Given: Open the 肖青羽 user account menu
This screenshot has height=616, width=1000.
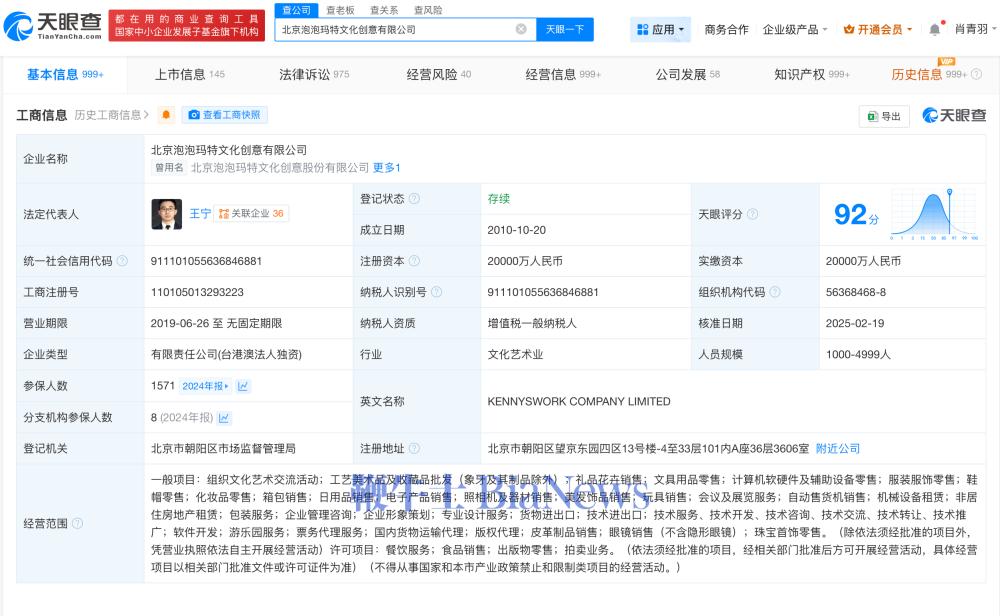Looking at the screenshot, I should click(976, 29).
